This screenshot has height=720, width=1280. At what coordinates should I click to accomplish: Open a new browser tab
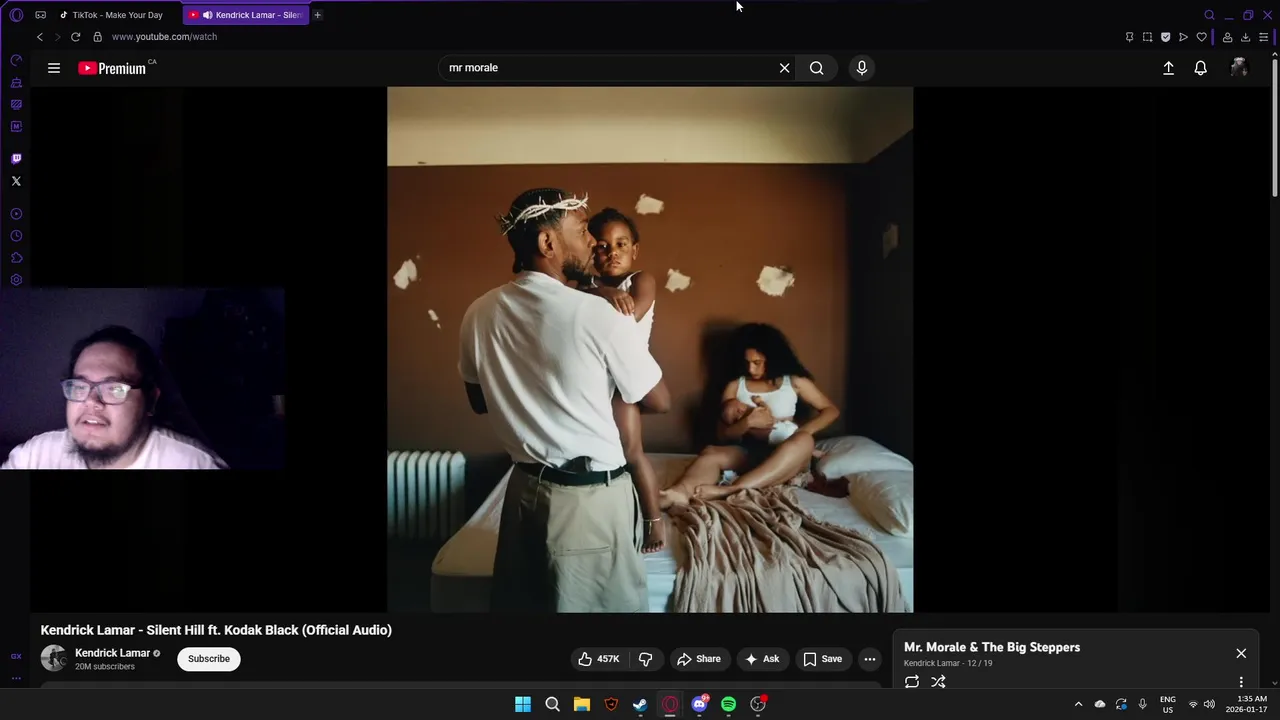point(317,15)
